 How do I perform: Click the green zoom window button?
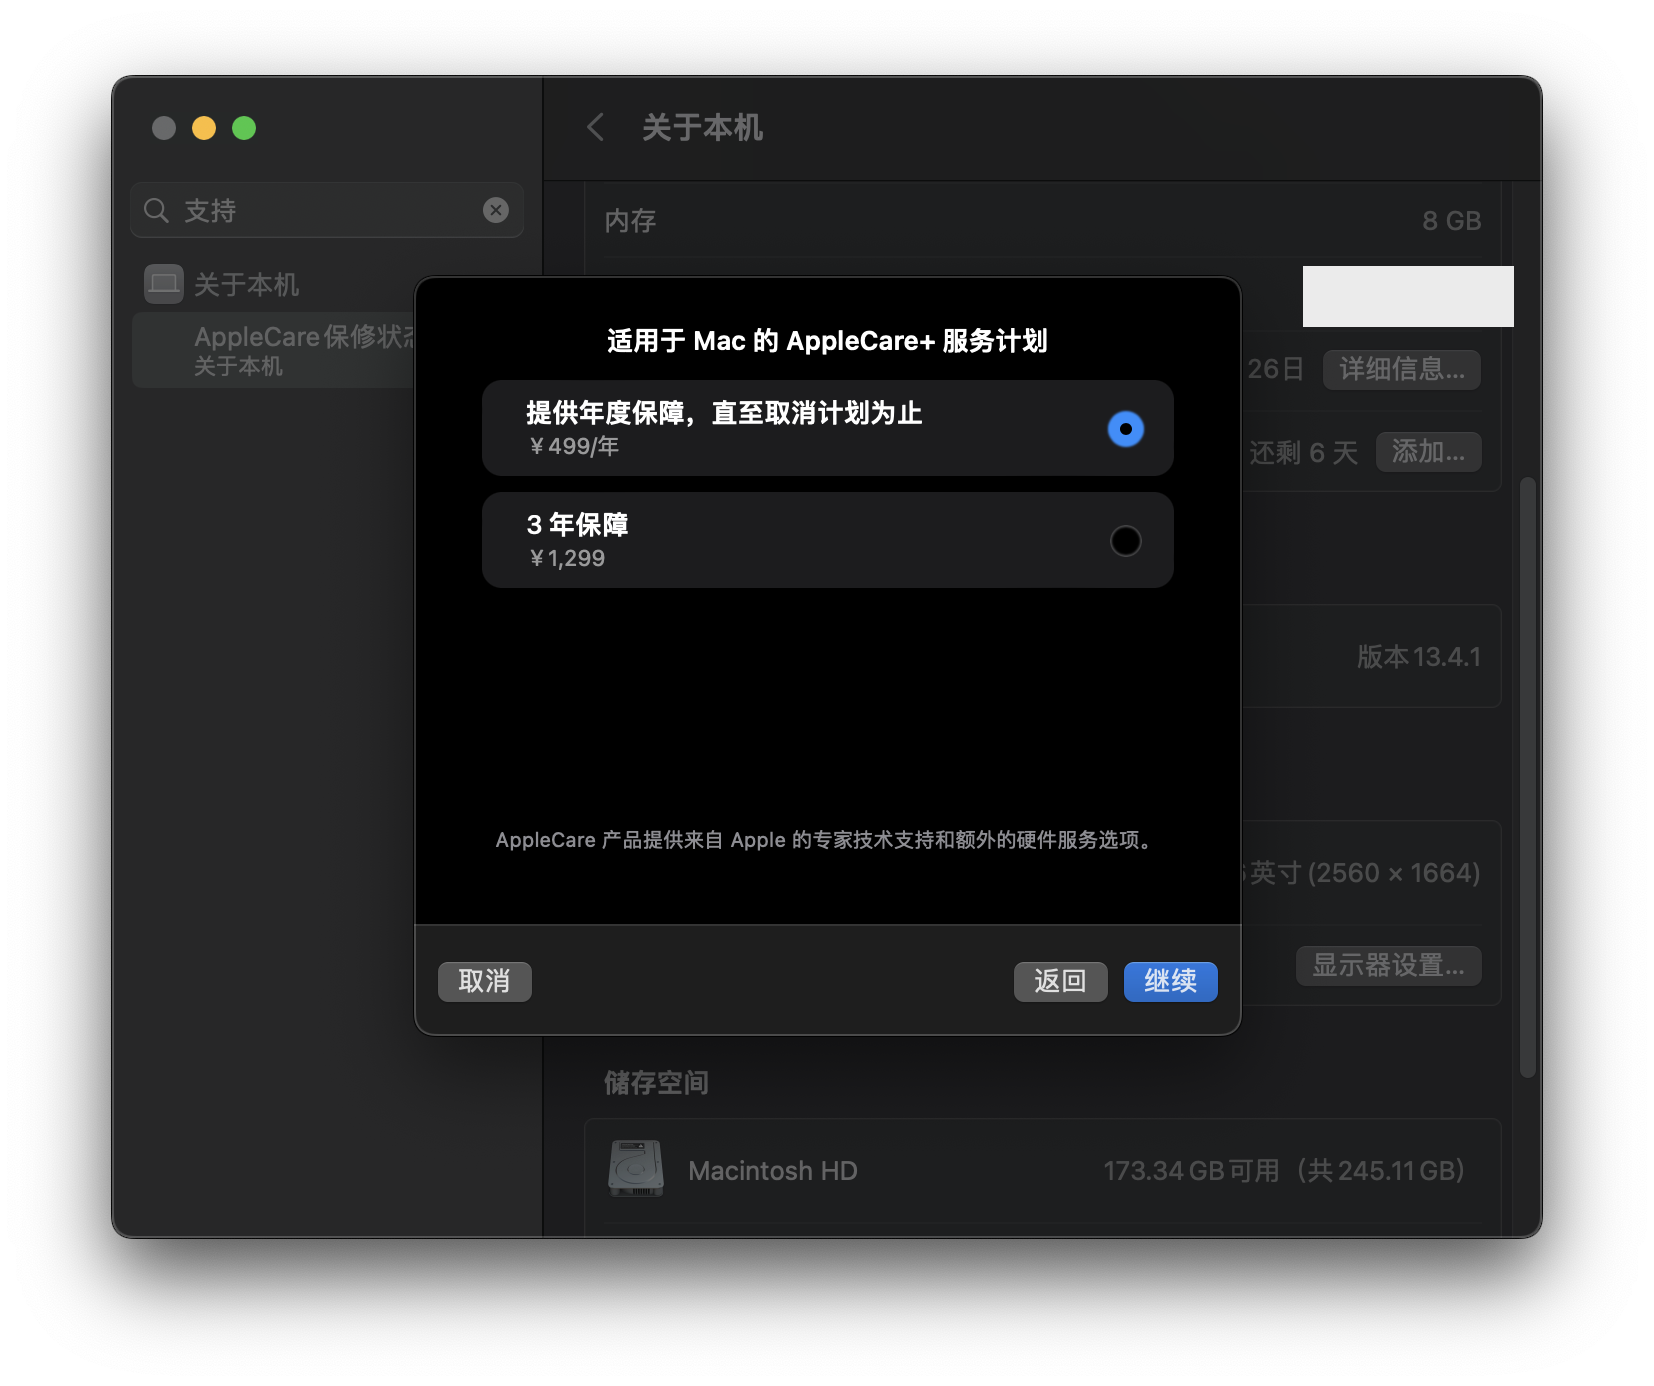point(244,128)
